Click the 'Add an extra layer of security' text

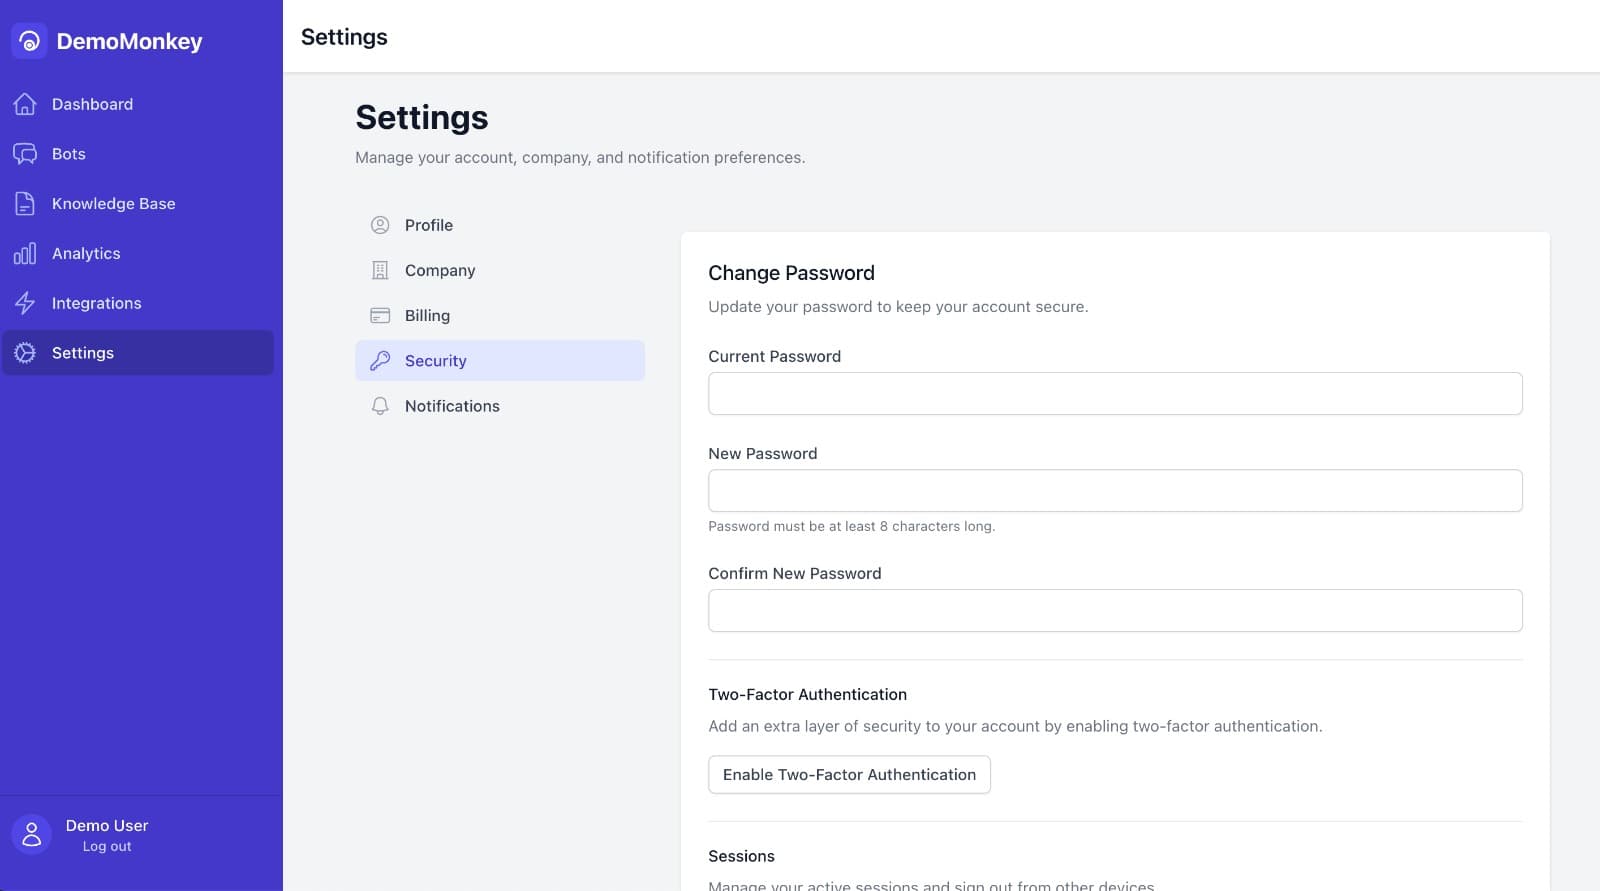pos(1015,726)
